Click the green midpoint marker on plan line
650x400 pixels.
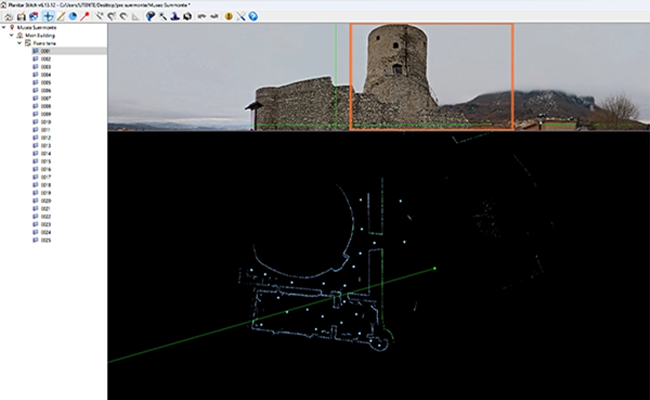click(x=287, y=311)
